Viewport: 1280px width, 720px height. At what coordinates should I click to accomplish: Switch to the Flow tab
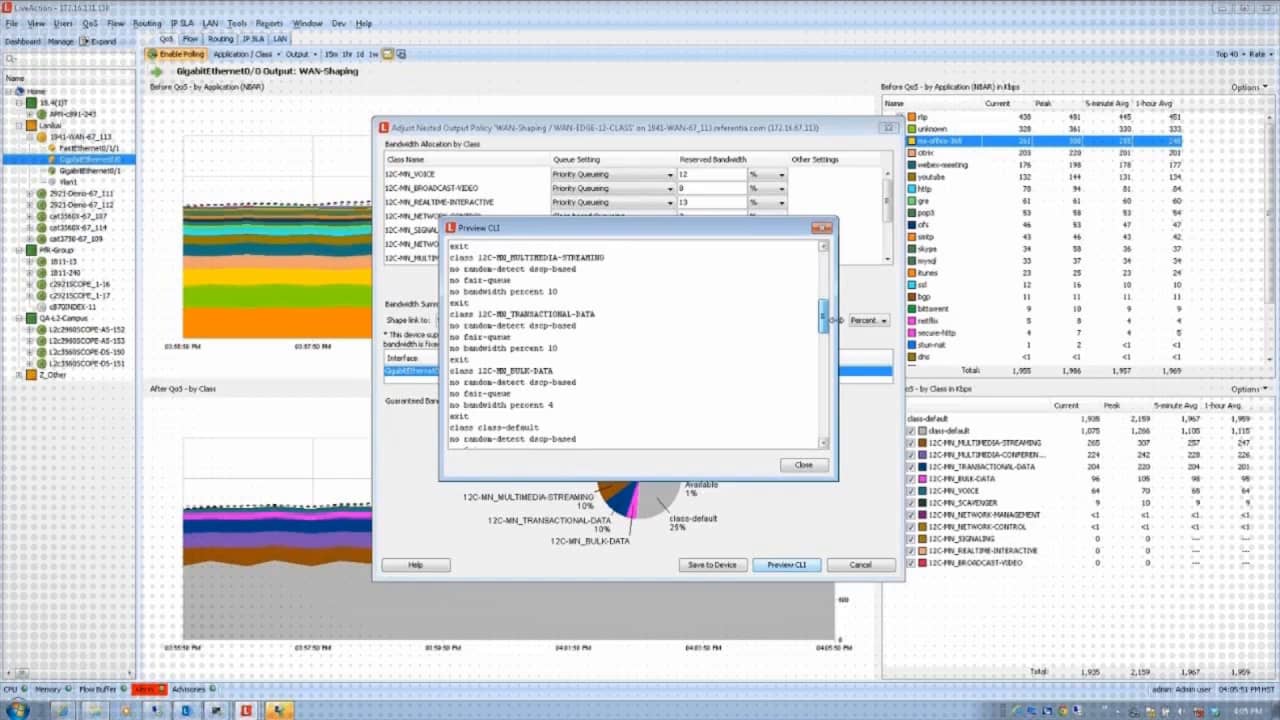(x=190, y=39)
